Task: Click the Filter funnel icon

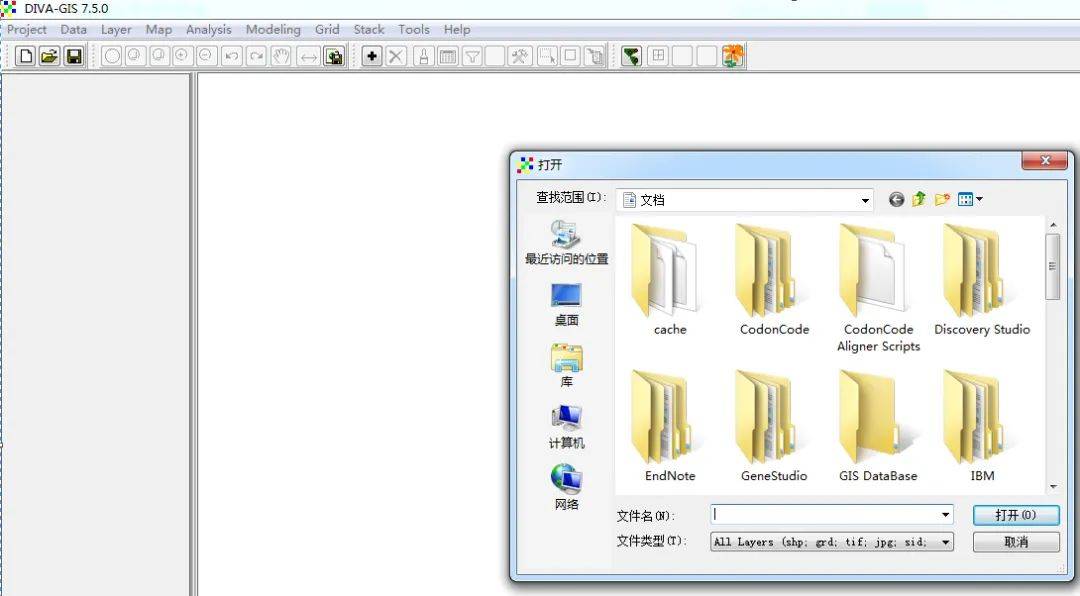Action: [472, 56]
